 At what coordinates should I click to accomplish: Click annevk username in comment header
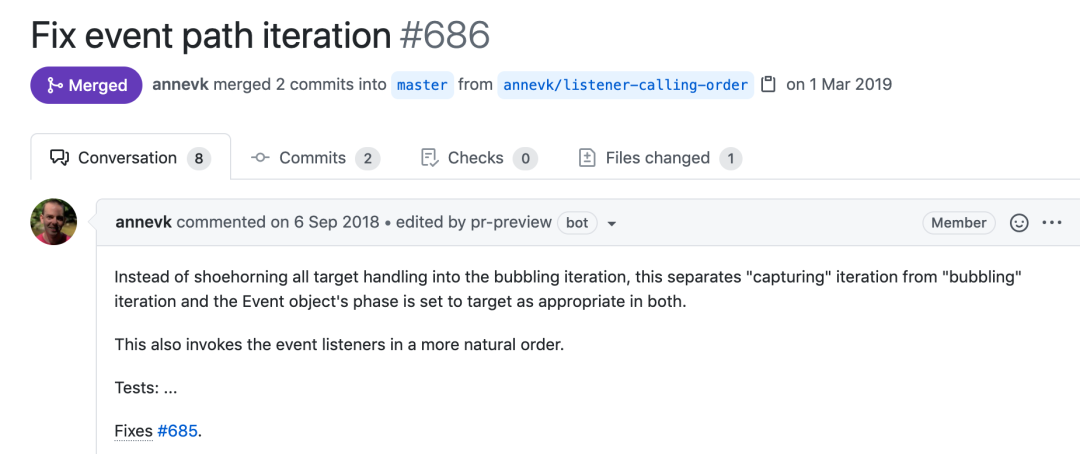[x=144, y=223]
